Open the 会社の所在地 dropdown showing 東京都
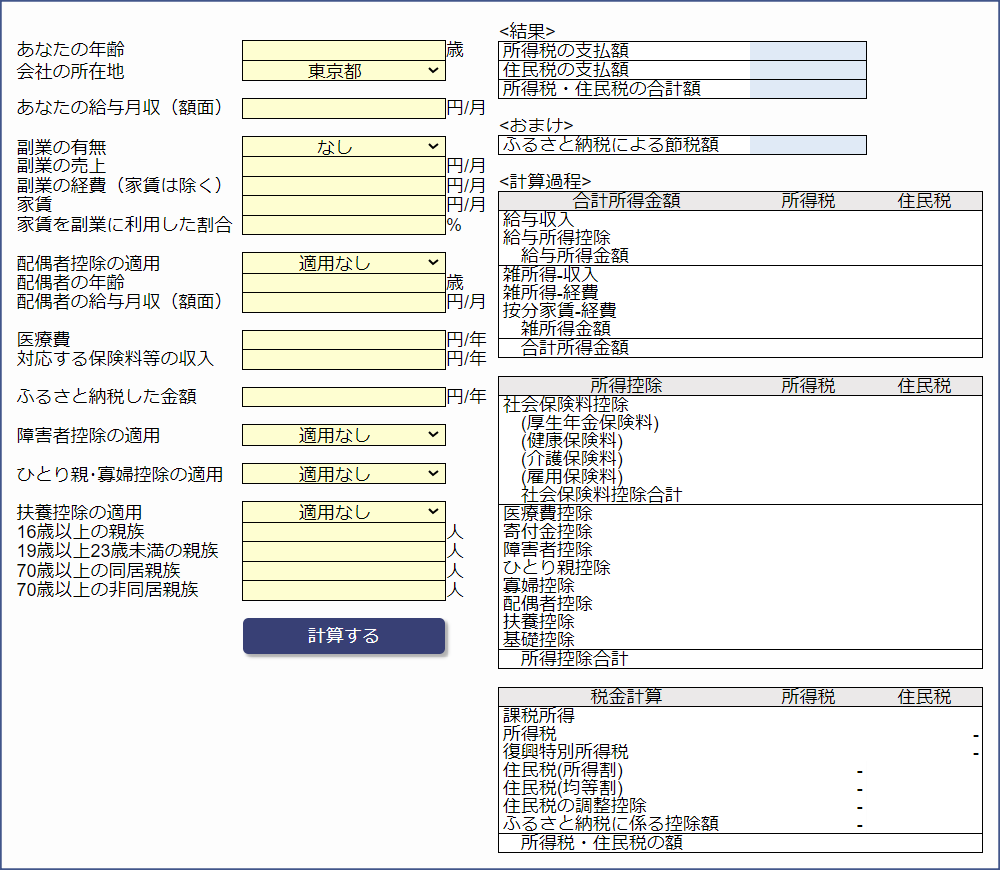Screen dimensions: 1000x870 (344, 71)
